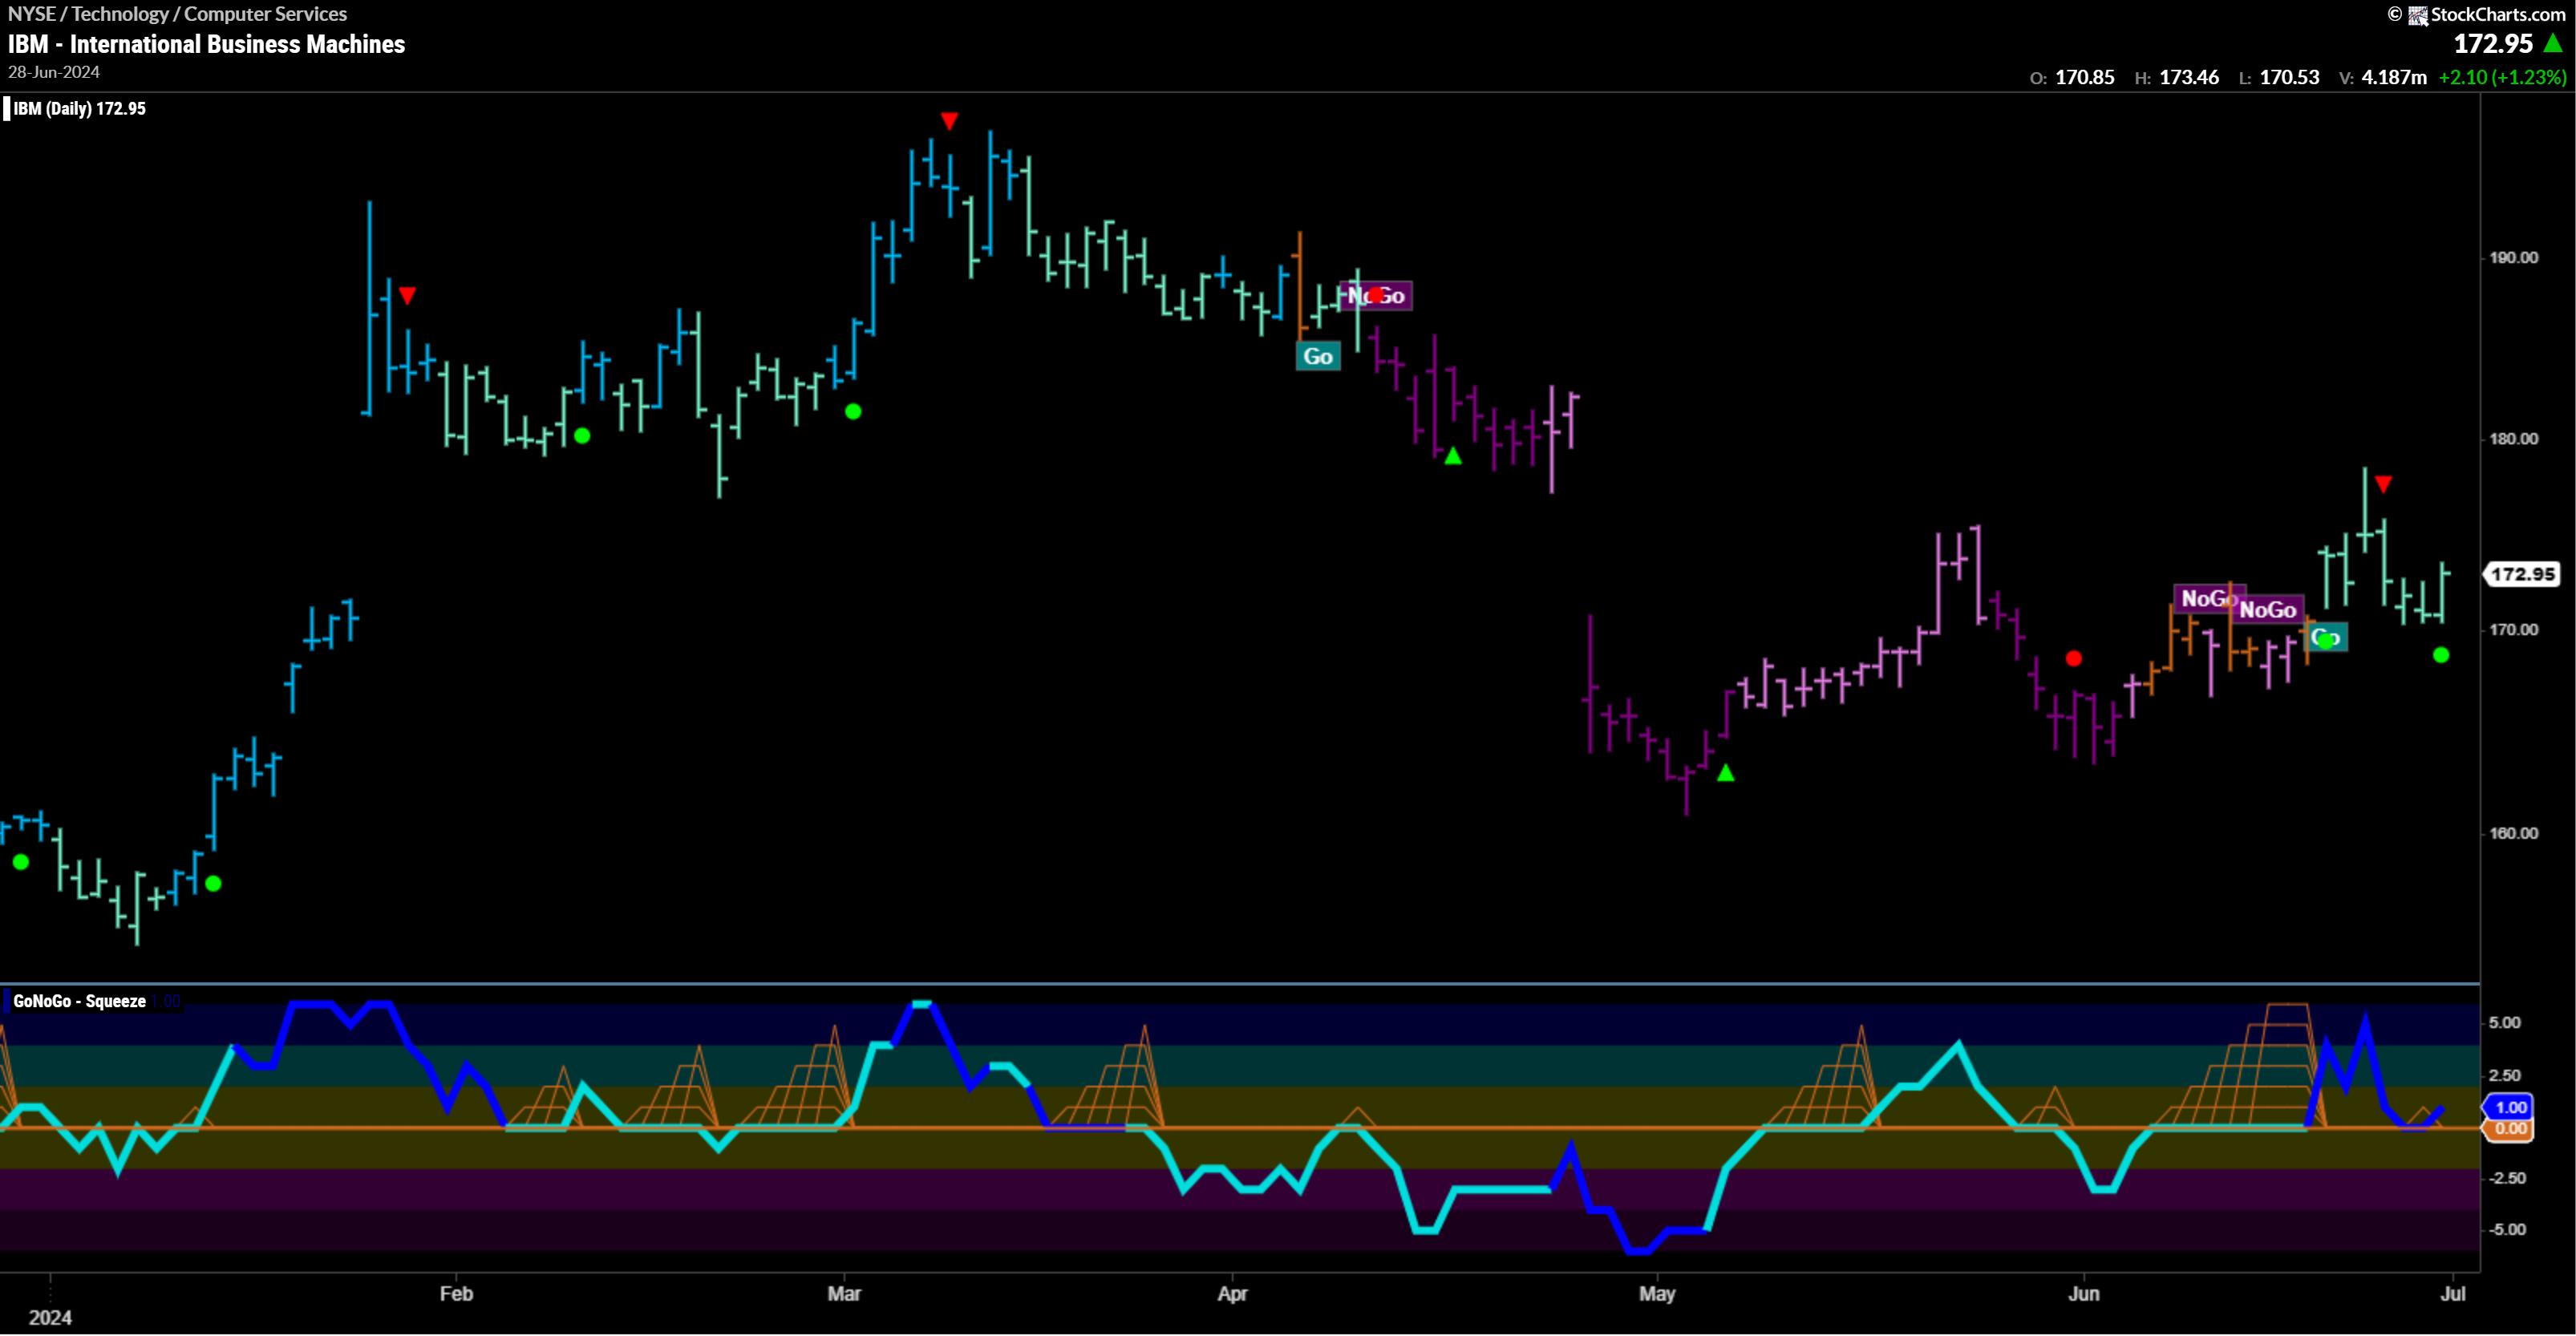
Task: Click the red down-triangle in late January
Action: coord(407,295)
